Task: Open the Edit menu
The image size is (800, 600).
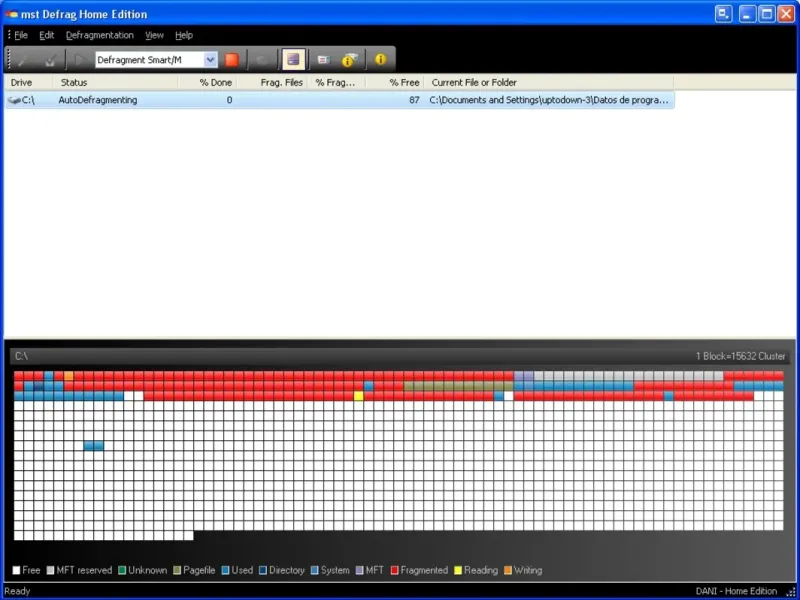Action: [x=46, y=35]
